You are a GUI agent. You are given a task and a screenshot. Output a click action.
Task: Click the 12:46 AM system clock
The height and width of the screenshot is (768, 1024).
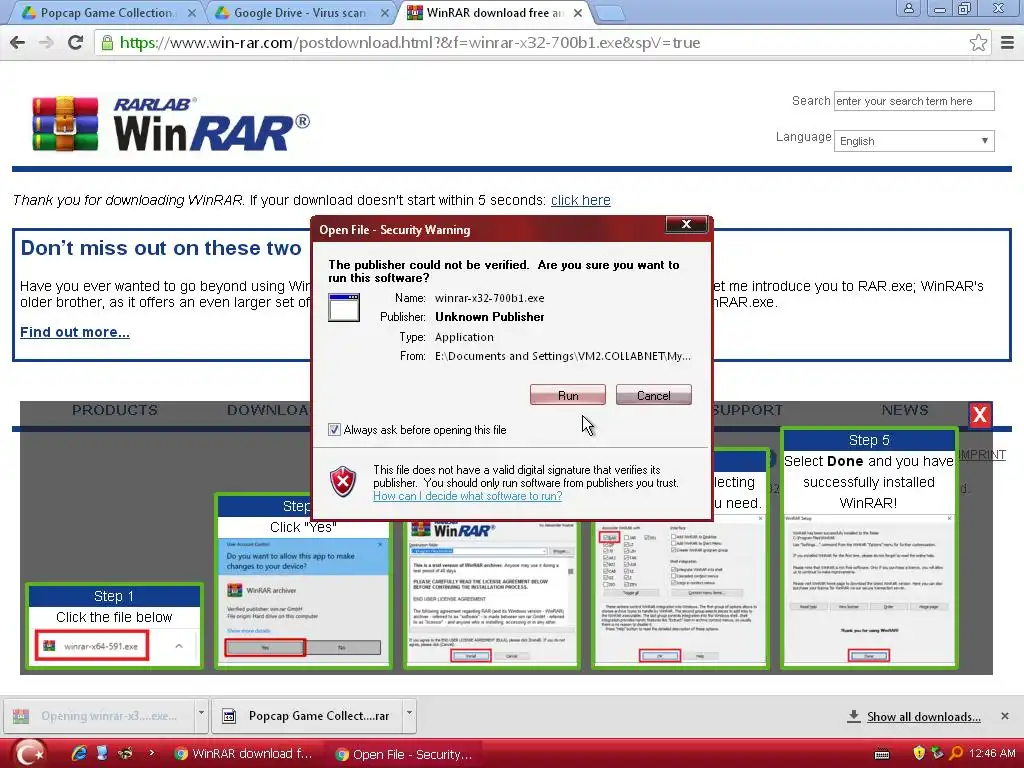tap(991, 754)
